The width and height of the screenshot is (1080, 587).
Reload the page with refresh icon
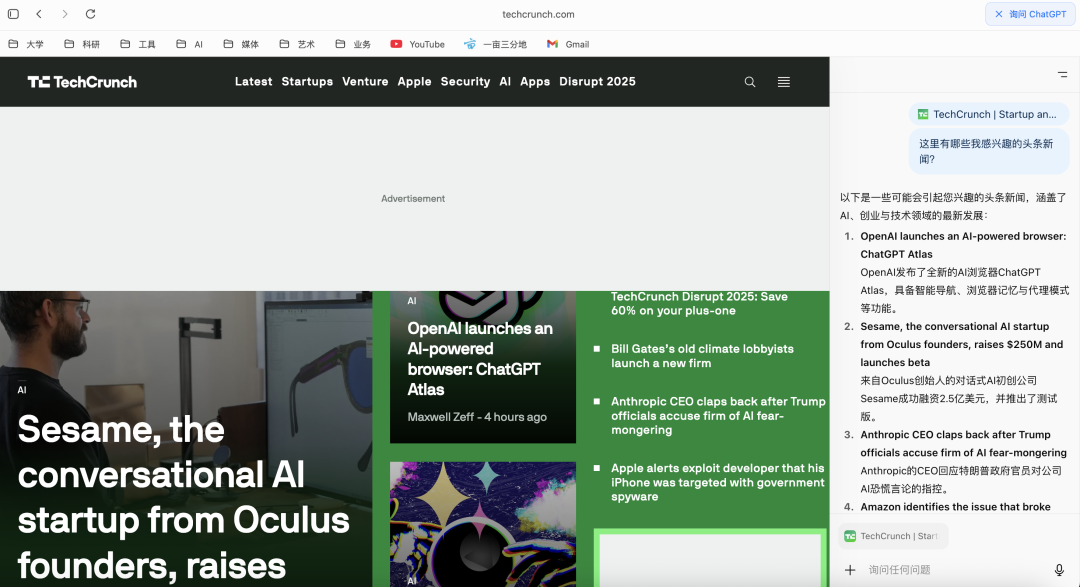coord(90,14)
